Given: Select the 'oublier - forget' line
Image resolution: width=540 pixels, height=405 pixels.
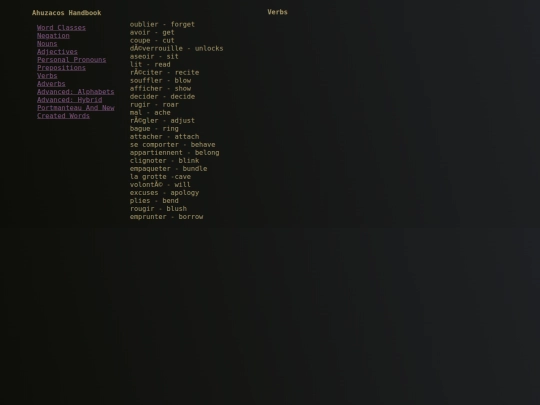Looking at the screenshot, I should tap(162, 24).
